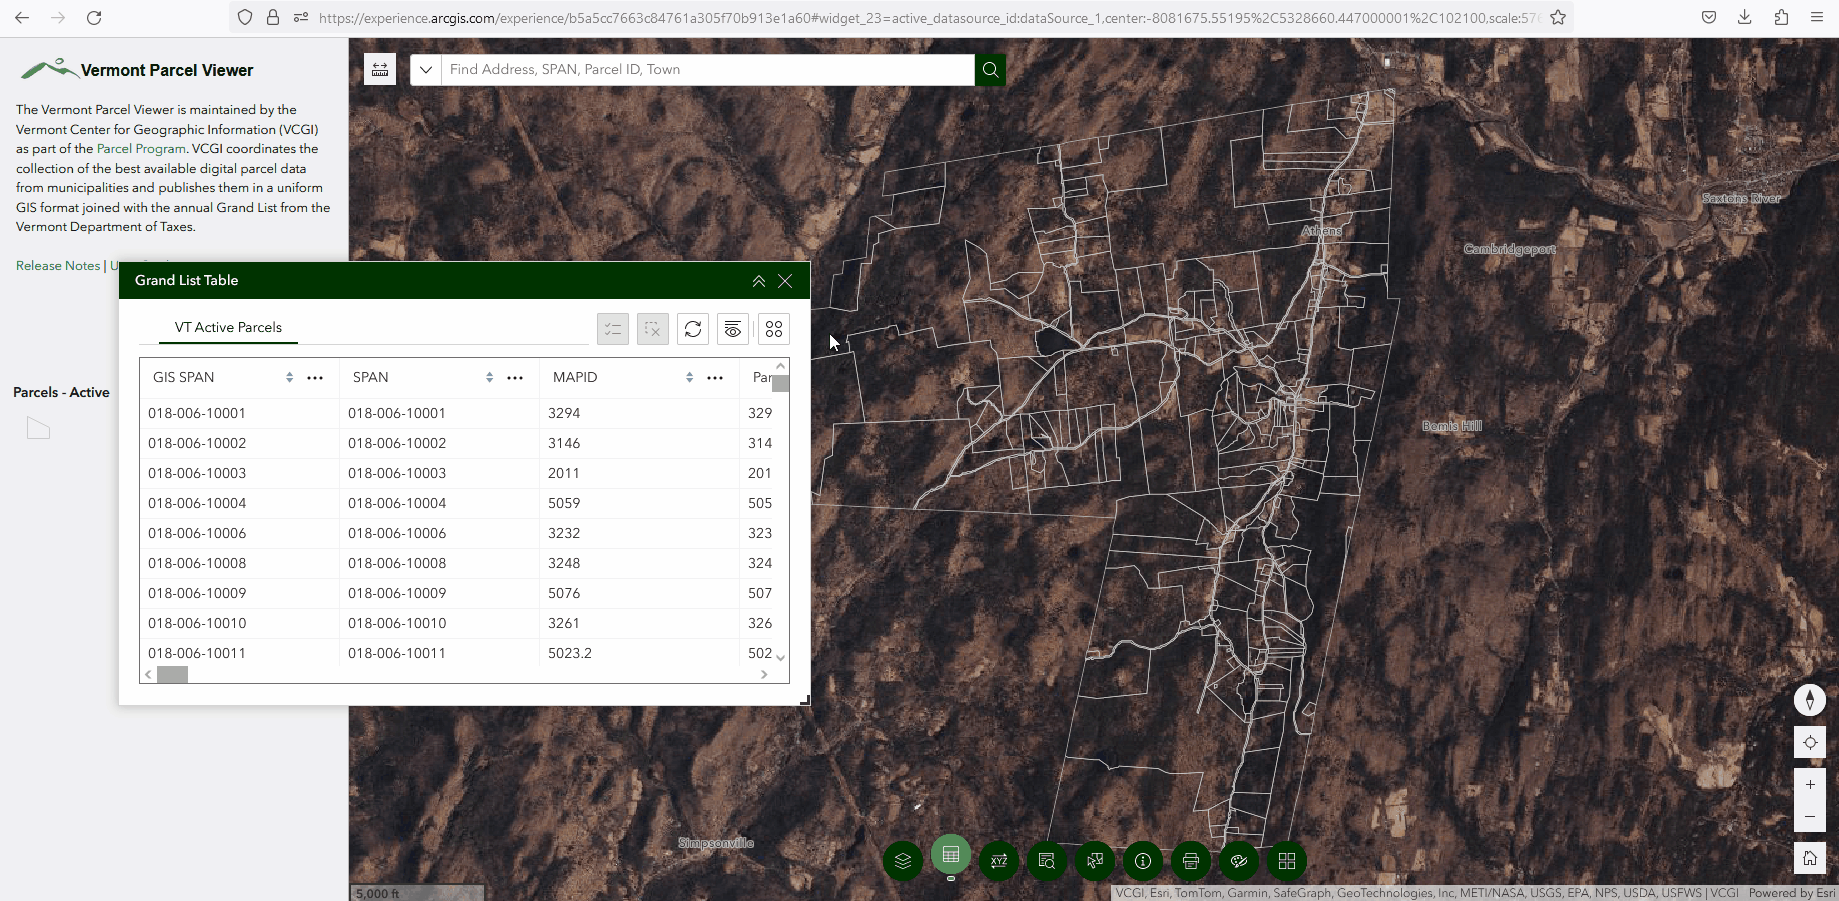Viewport: 1839px width, 901px height.
Task: Open the Info widget on the map toolbar
Action: coord(1142,861)
